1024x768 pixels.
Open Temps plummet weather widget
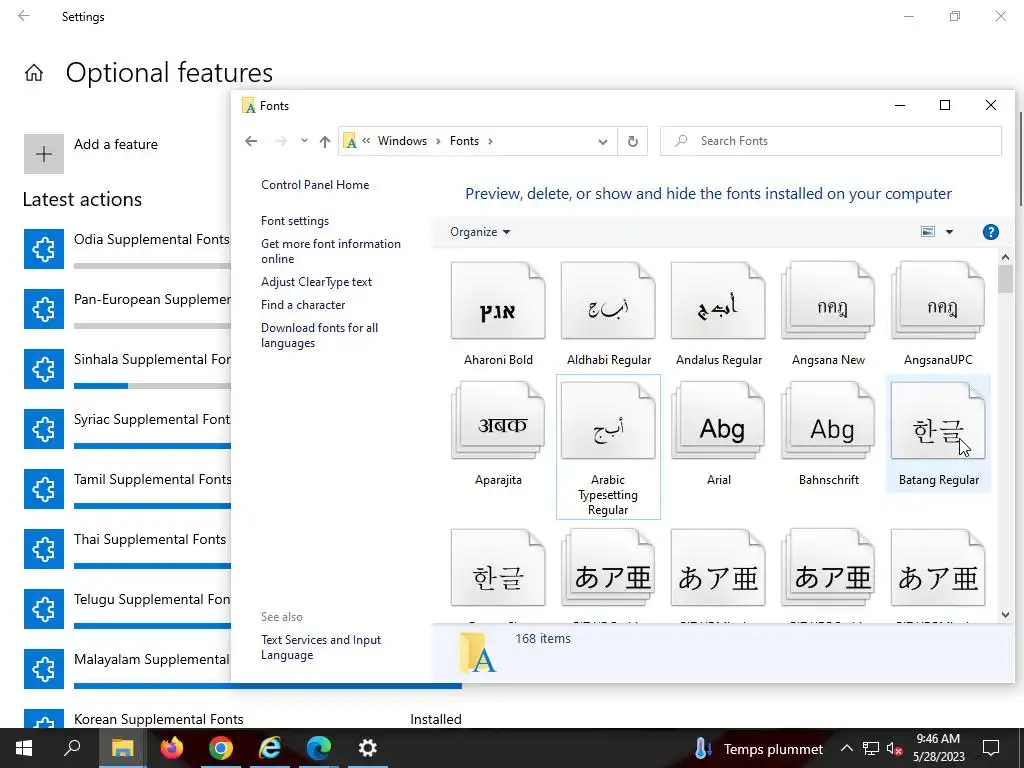coord(758,748)
